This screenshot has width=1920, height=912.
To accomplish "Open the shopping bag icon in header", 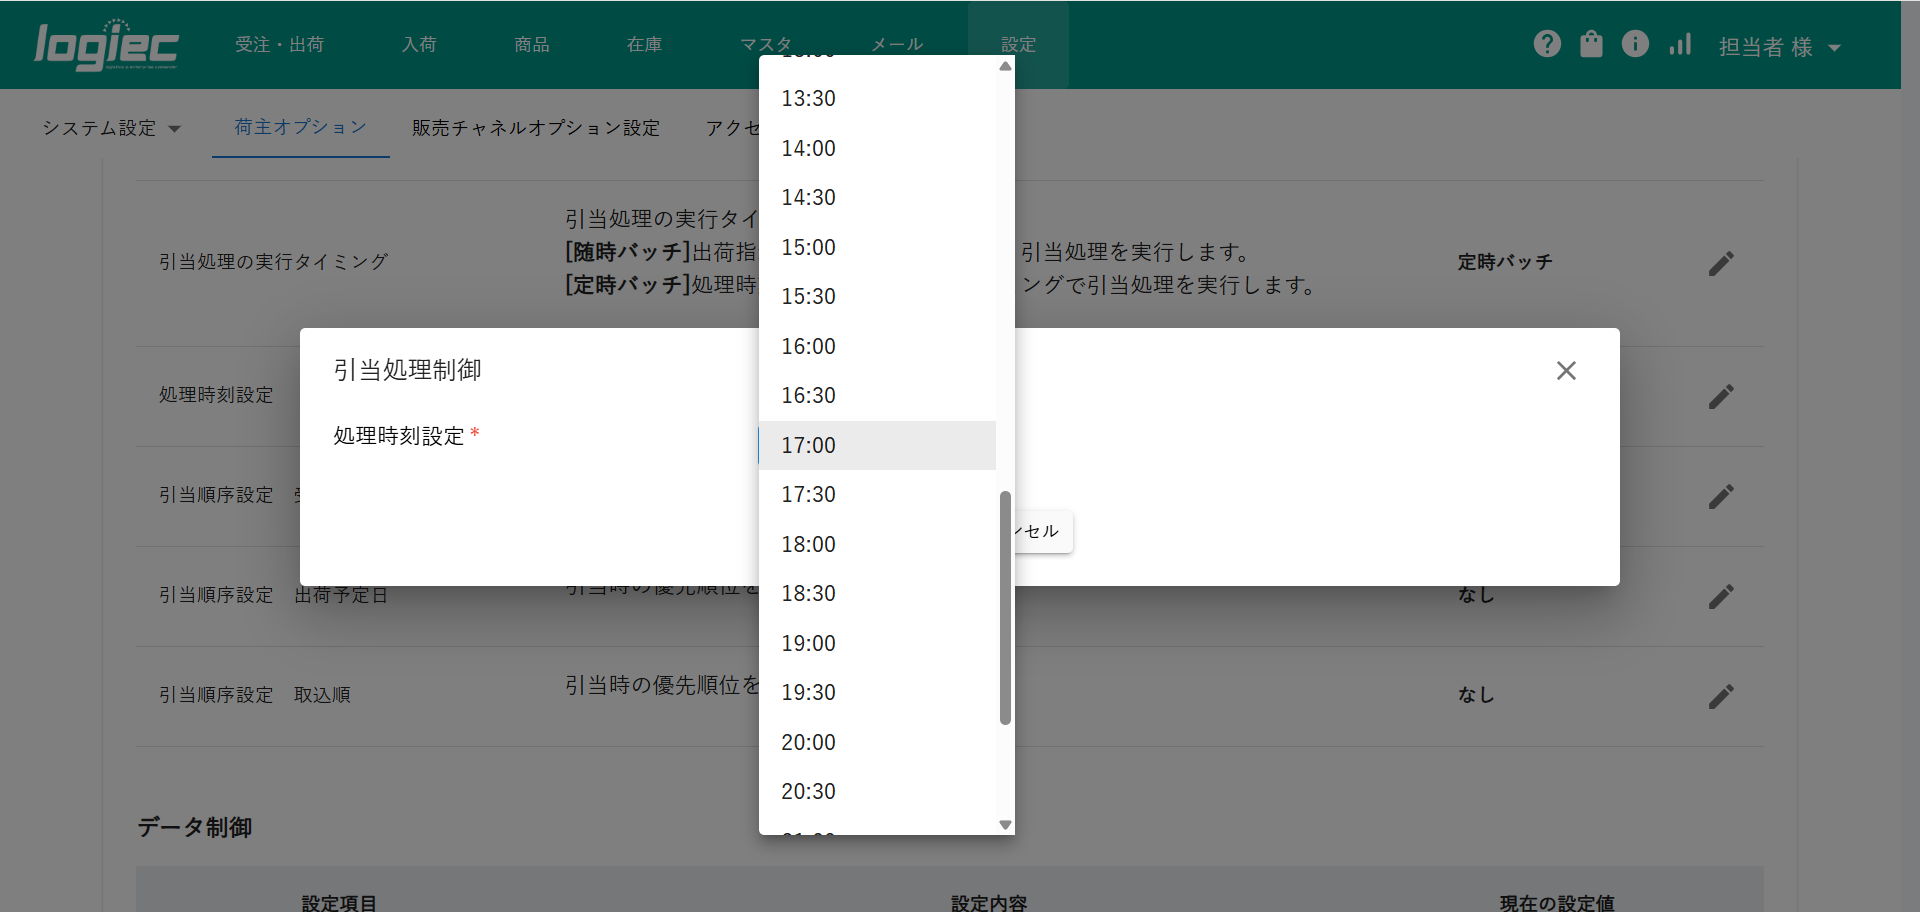I will coord(1591,44).
